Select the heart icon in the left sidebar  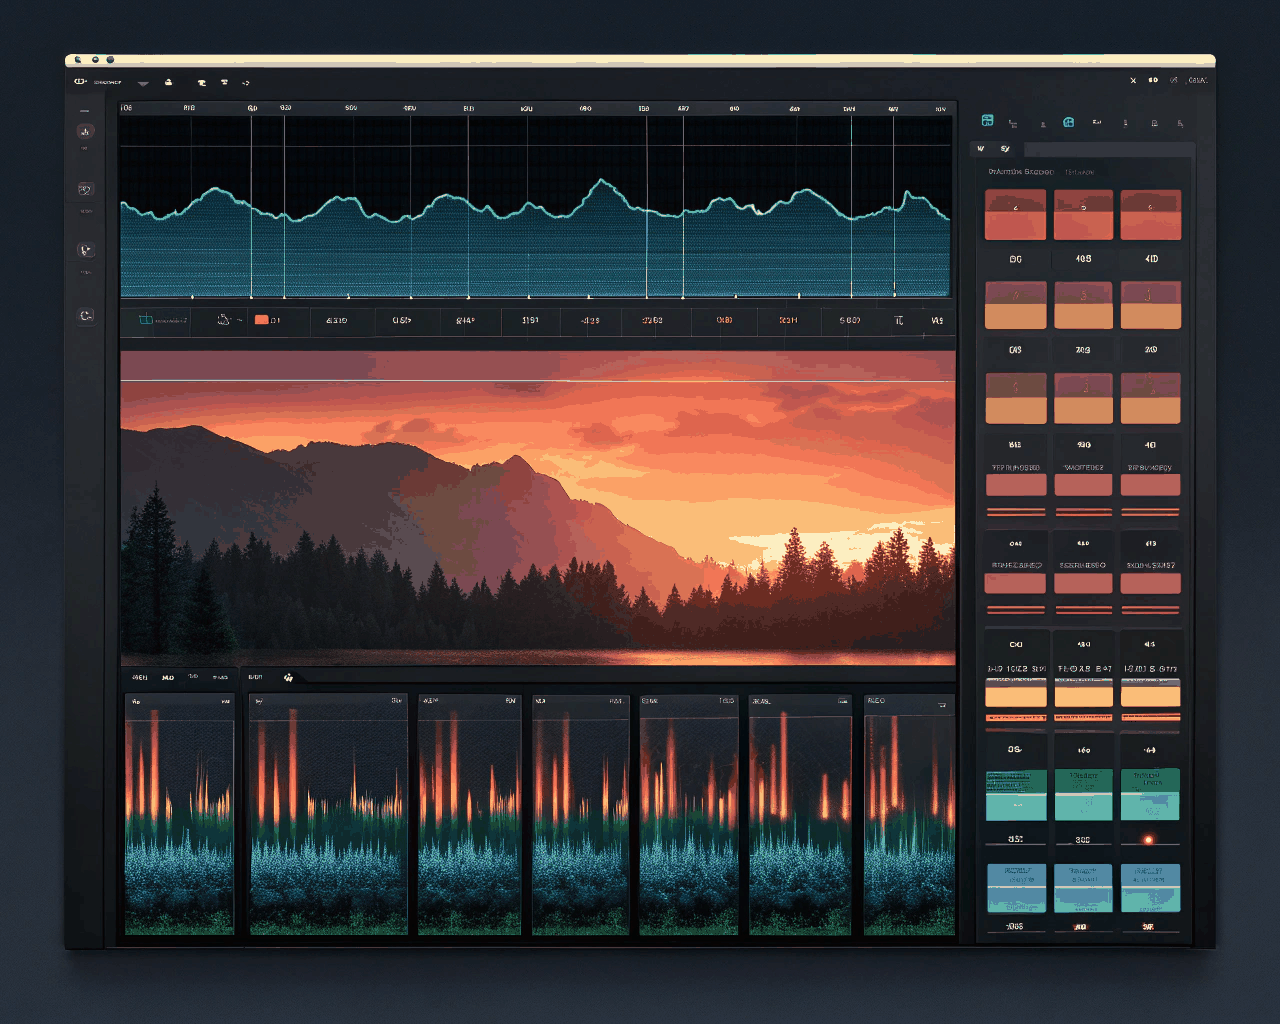click(85, 249)
